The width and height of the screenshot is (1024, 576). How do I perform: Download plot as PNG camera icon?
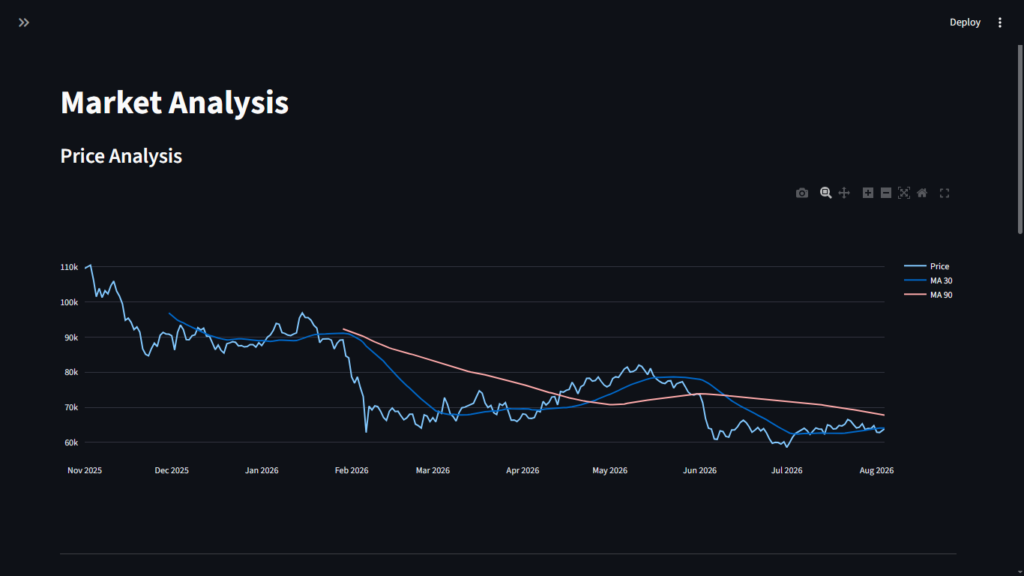pyautogui.click(x=802, y=193)
